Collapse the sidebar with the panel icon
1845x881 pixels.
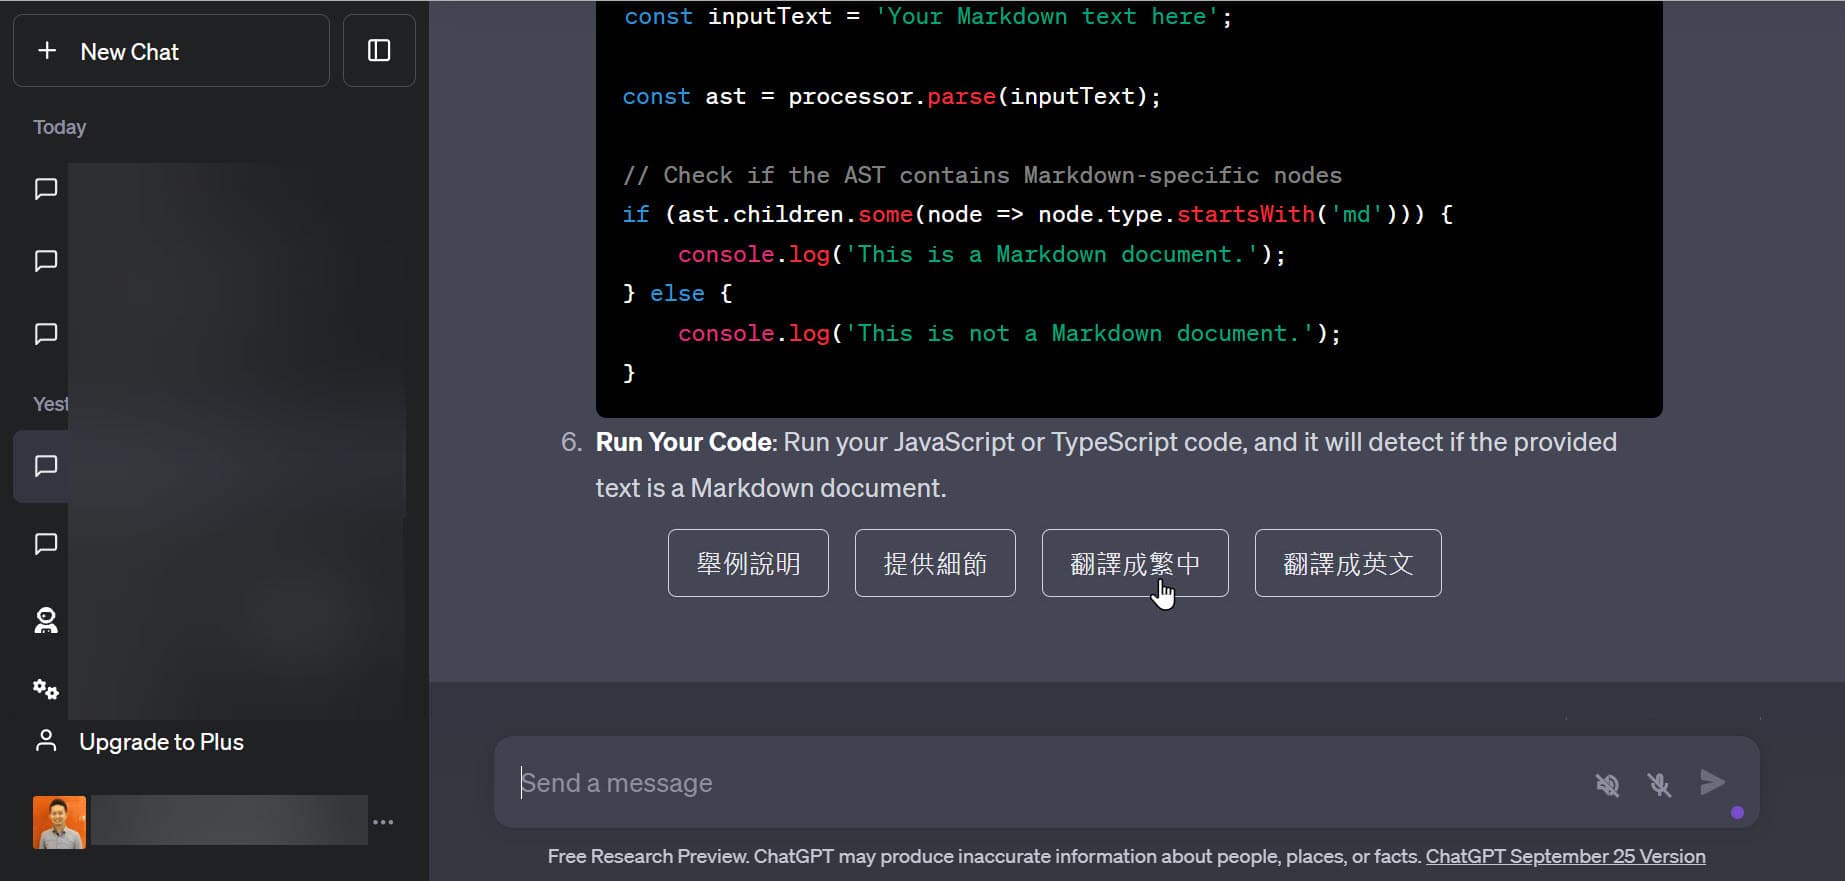point(379,51)
